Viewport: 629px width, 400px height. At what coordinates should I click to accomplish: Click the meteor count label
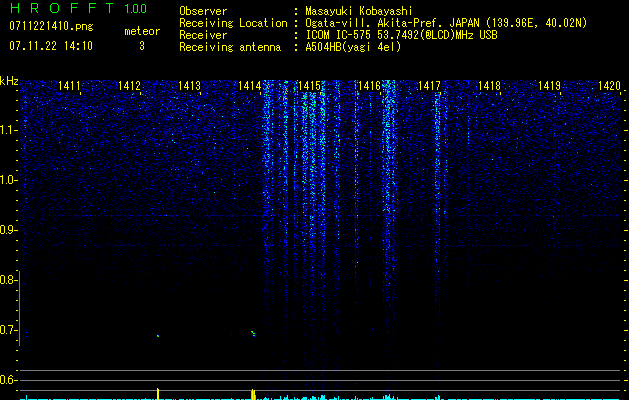tap(142, 31)
